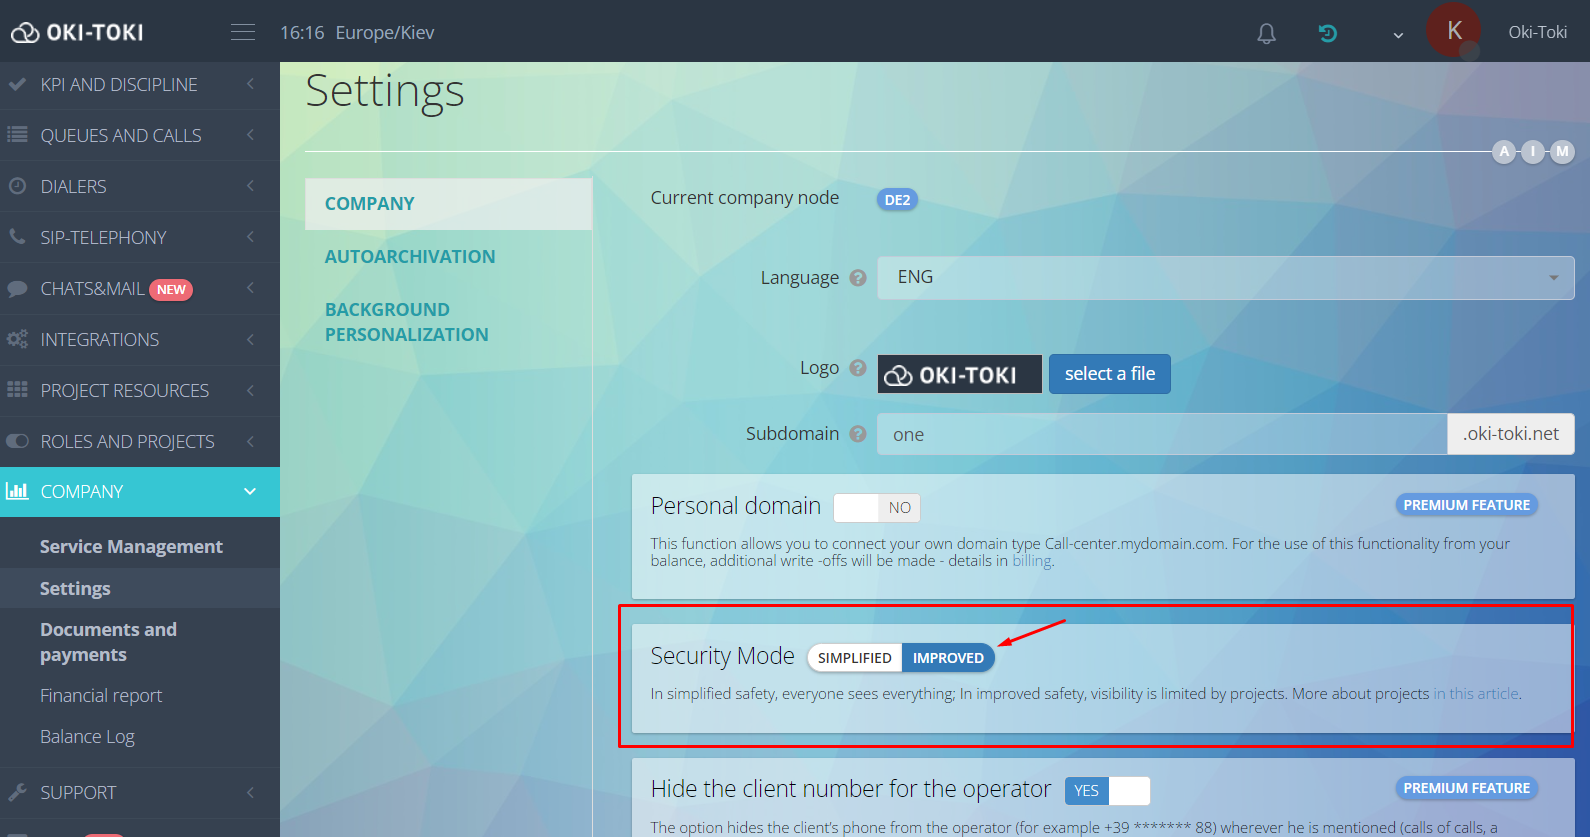Click the Language help question icon
Viewport: 1590px width, 837px height.
click(858, 278)
